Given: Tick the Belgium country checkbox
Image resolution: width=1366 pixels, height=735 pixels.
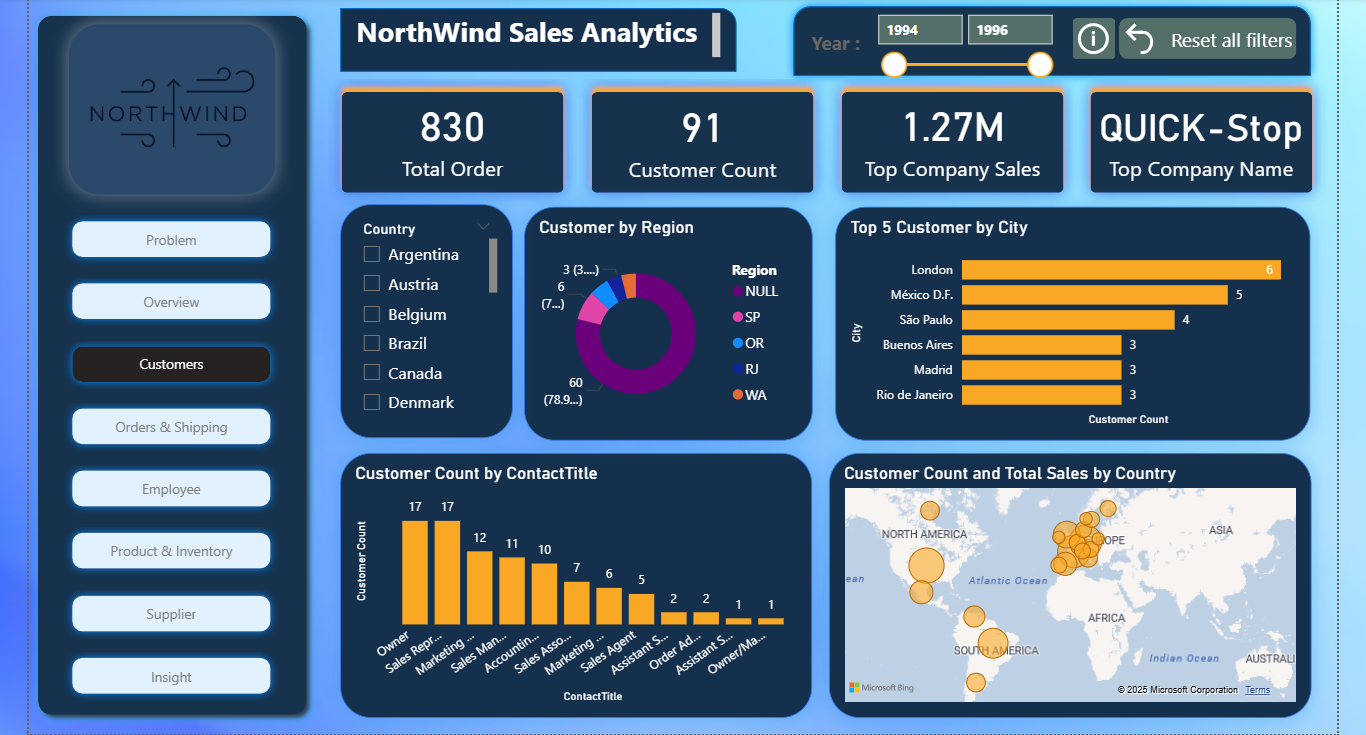Looking at the screenshot, I should click(372, 314).
